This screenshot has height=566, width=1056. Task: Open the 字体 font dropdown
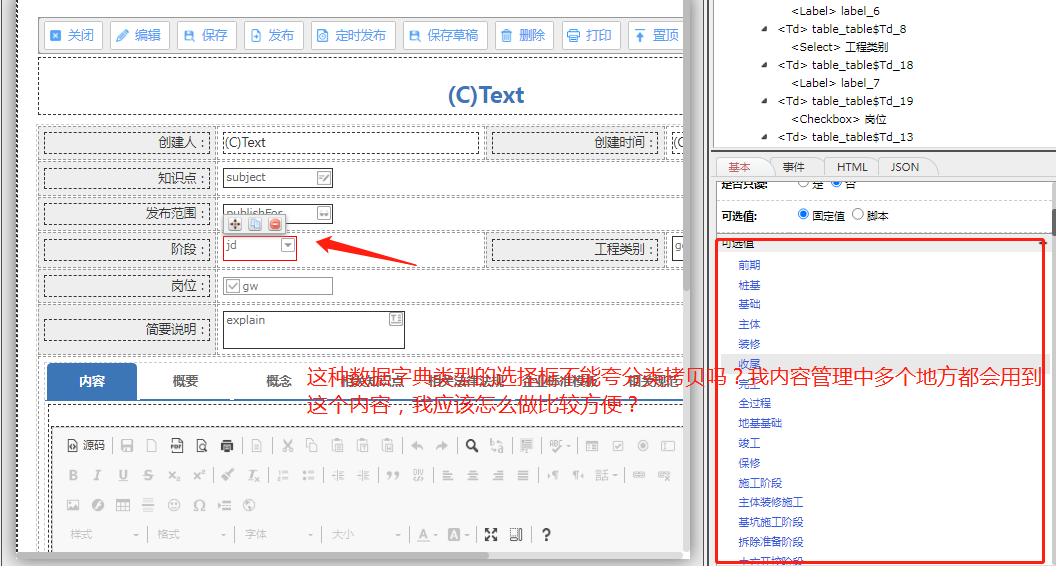(x=277, y=534)
